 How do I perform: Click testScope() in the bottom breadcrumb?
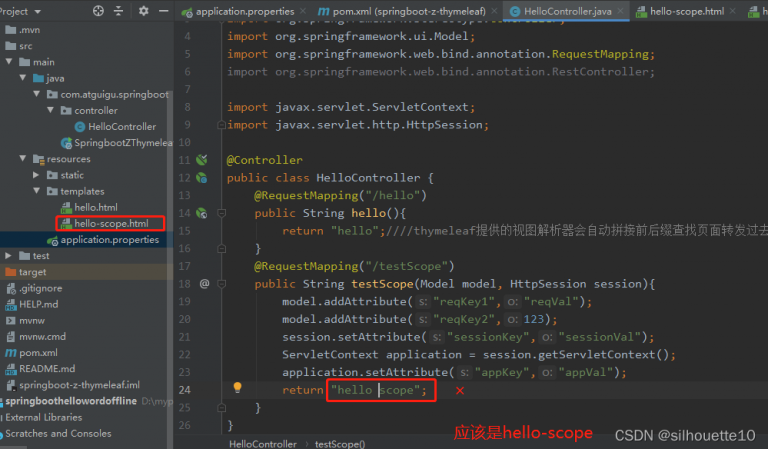pyautogui.click(x=340, y=442)
